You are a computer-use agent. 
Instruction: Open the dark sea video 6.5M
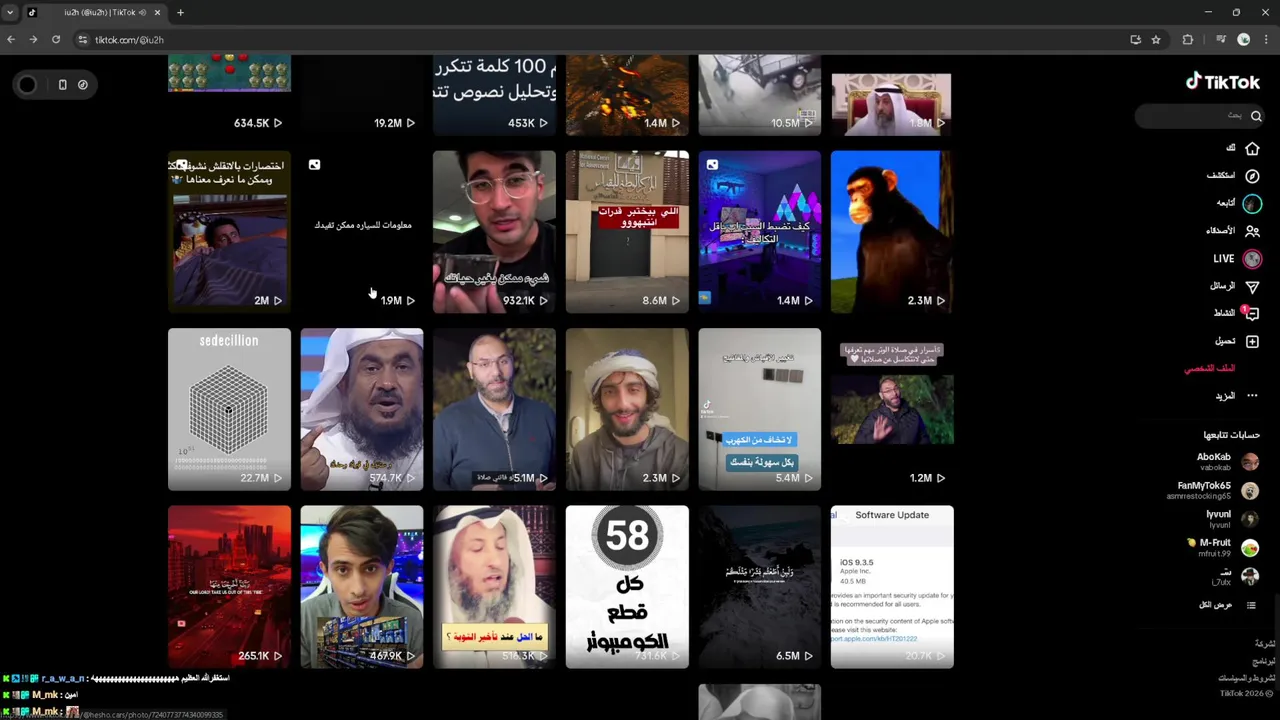coord(759,587)
